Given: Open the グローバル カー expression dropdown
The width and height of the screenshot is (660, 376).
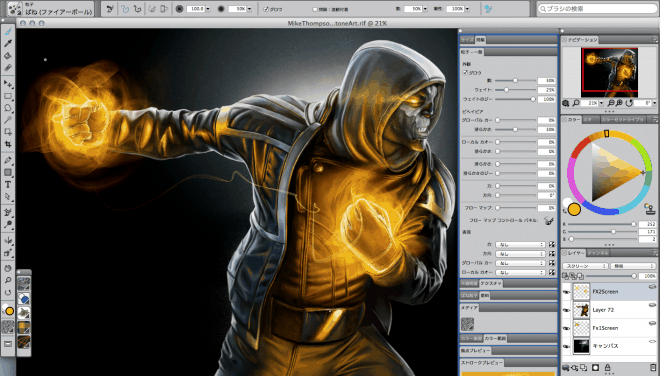Looking at the screenshot, I should pyautogui.click(x=520, y=263).
